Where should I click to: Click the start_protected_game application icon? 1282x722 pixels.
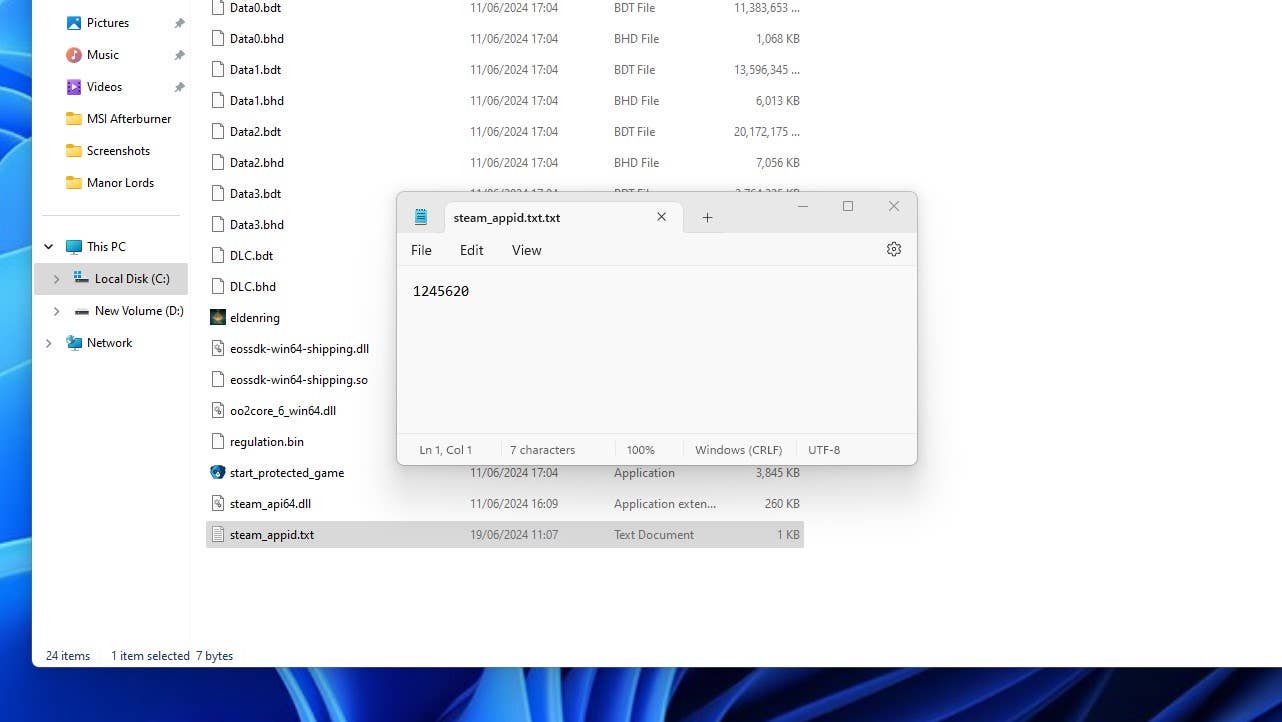(218, 472)
